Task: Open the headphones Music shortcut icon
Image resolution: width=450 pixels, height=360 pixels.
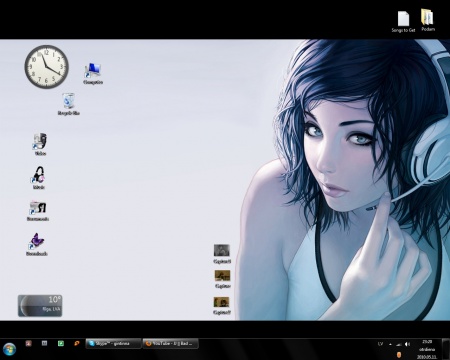Action: click(39, 178)
